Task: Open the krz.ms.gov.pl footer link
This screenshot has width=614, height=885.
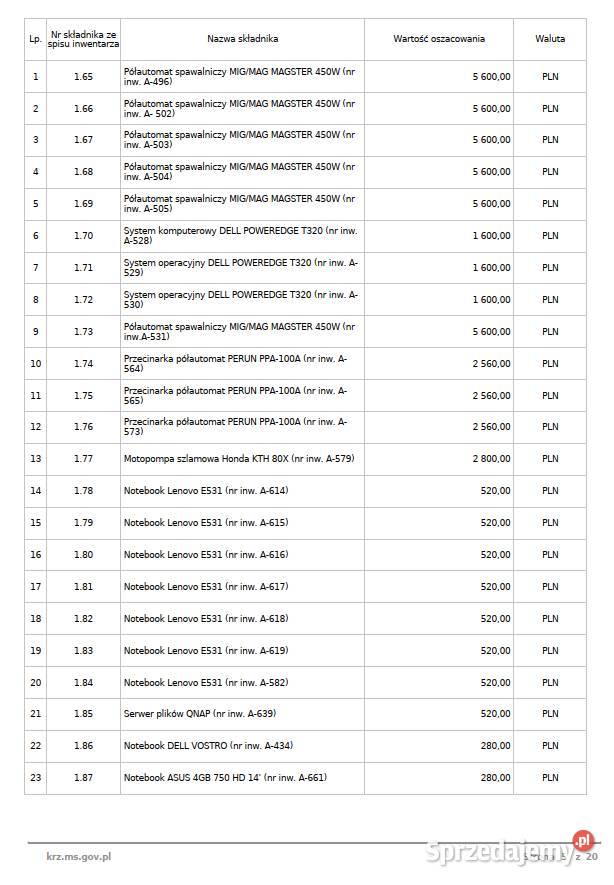Action: tap(78, 856)
